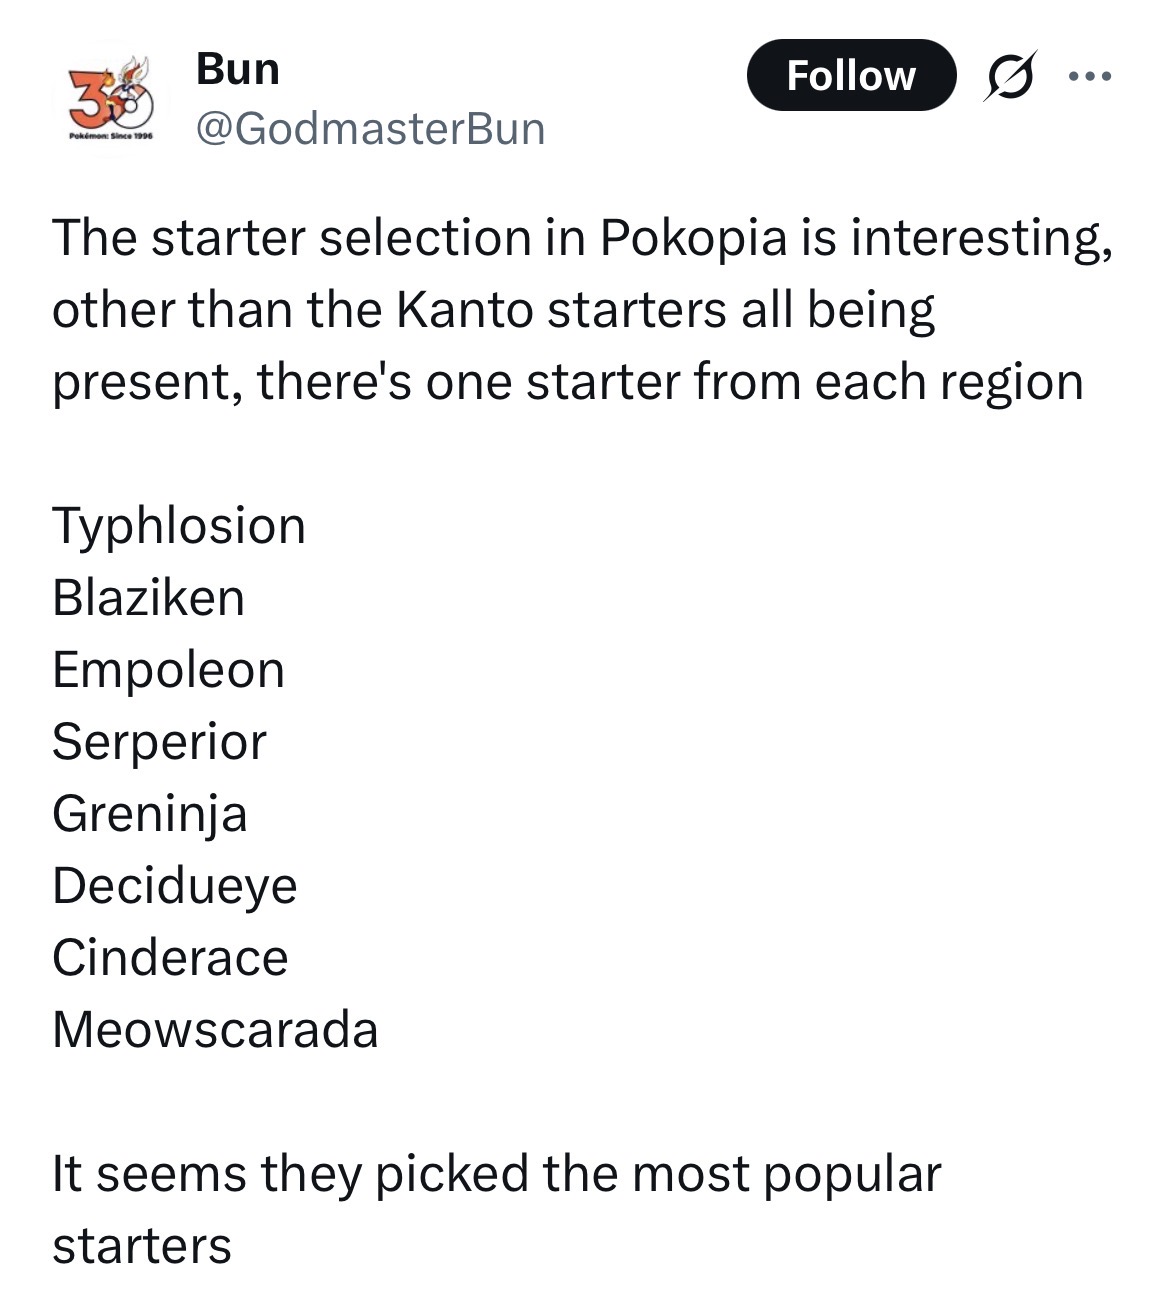
Task: Click the Greninja line in the list
Action: [150, 814]
